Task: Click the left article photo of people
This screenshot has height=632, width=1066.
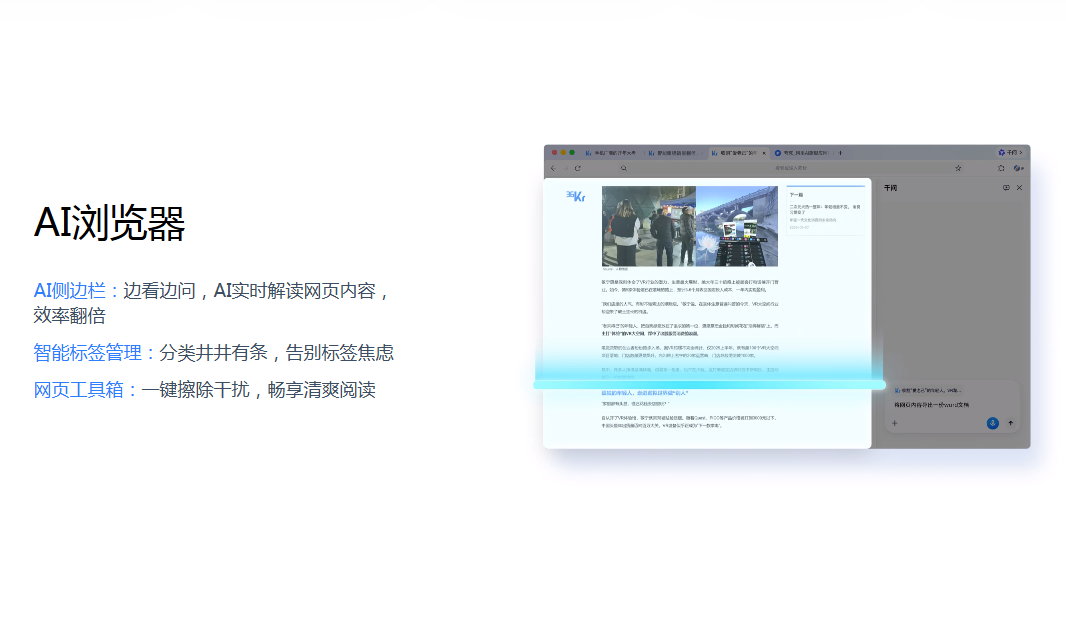Action: click(x=649, y=226)
